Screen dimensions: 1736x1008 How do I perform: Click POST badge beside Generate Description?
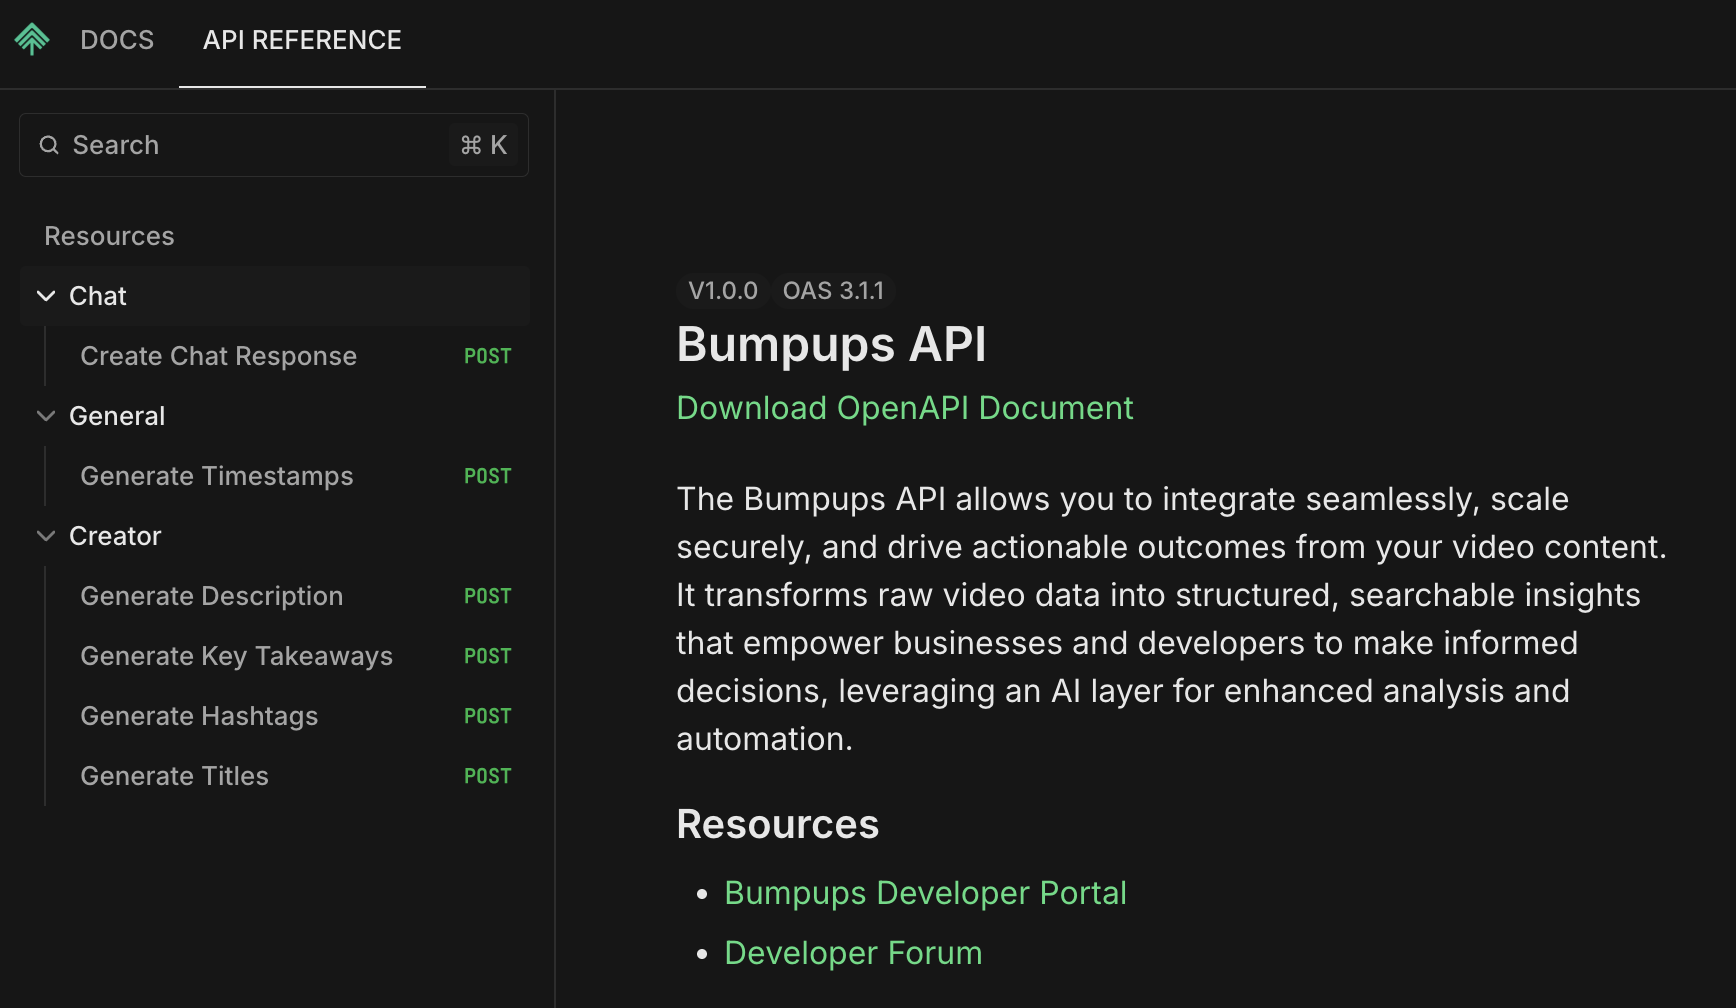[488, 596]
